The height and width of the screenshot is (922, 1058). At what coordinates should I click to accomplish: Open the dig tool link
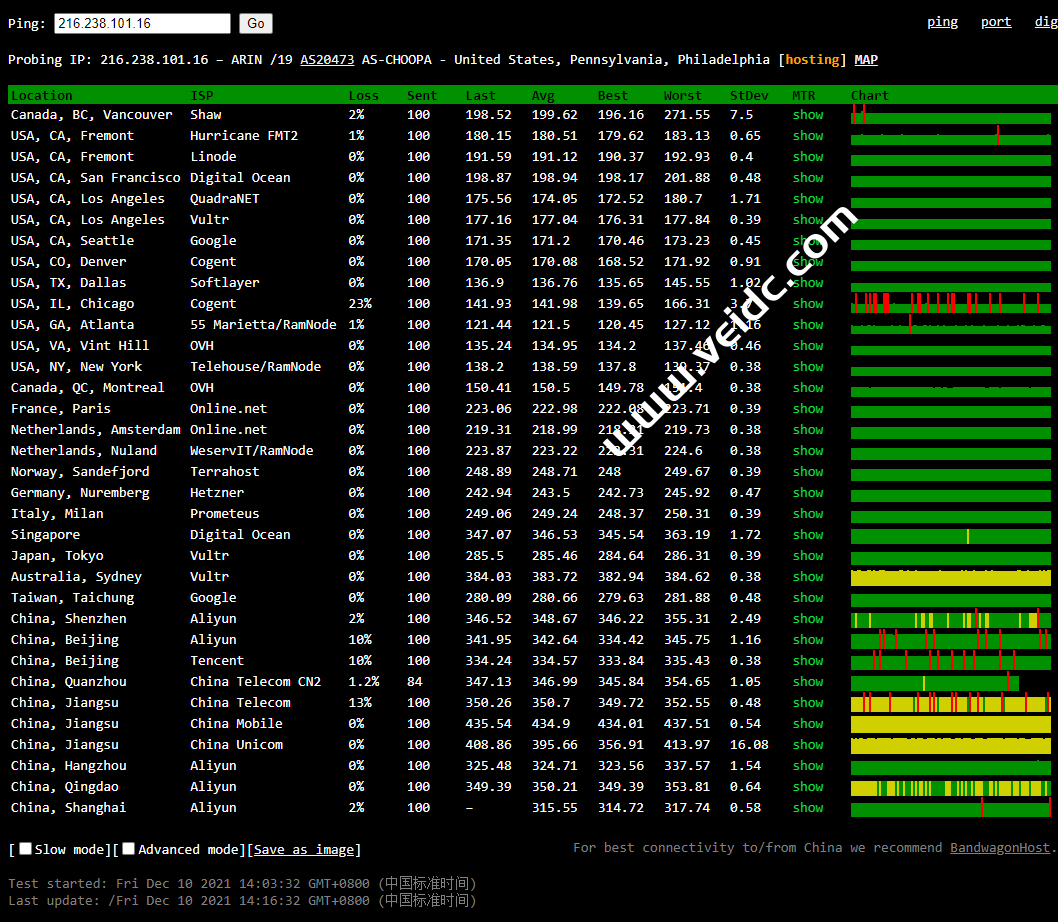(x=1045, y=22)
